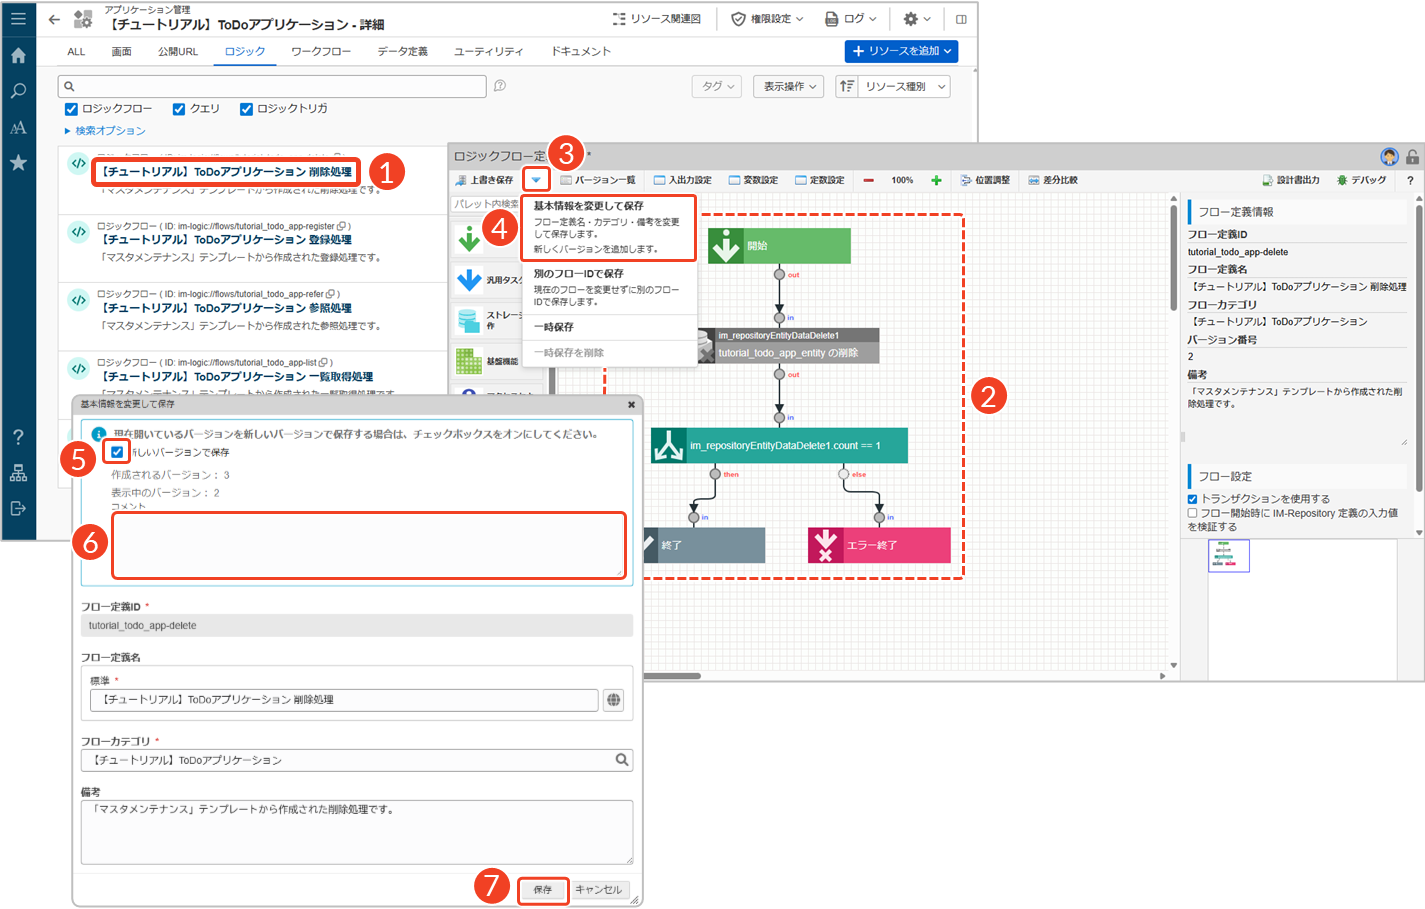Click the red minus zoom-out icon

(x=868, y=181)
